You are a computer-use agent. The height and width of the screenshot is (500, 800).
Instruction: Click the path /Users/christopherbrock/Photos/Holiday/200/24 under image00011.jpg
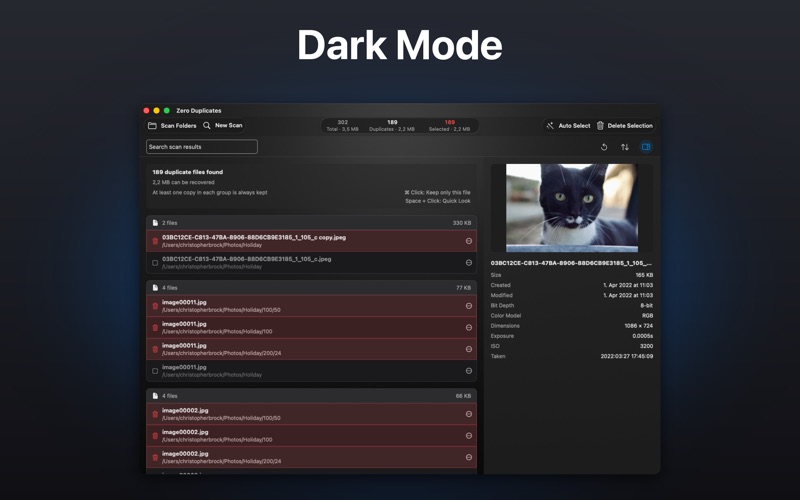click(x=221, y=353)
